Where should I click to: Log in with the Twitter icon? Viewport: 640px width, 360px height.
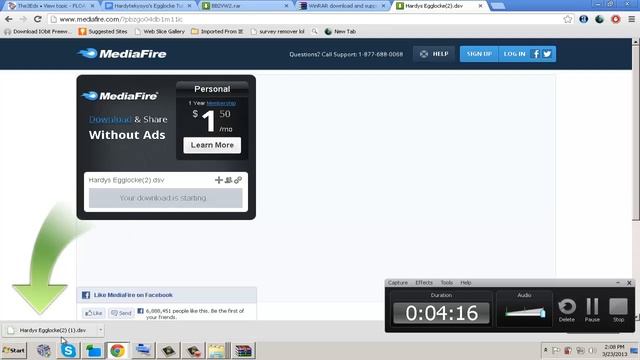547,54
